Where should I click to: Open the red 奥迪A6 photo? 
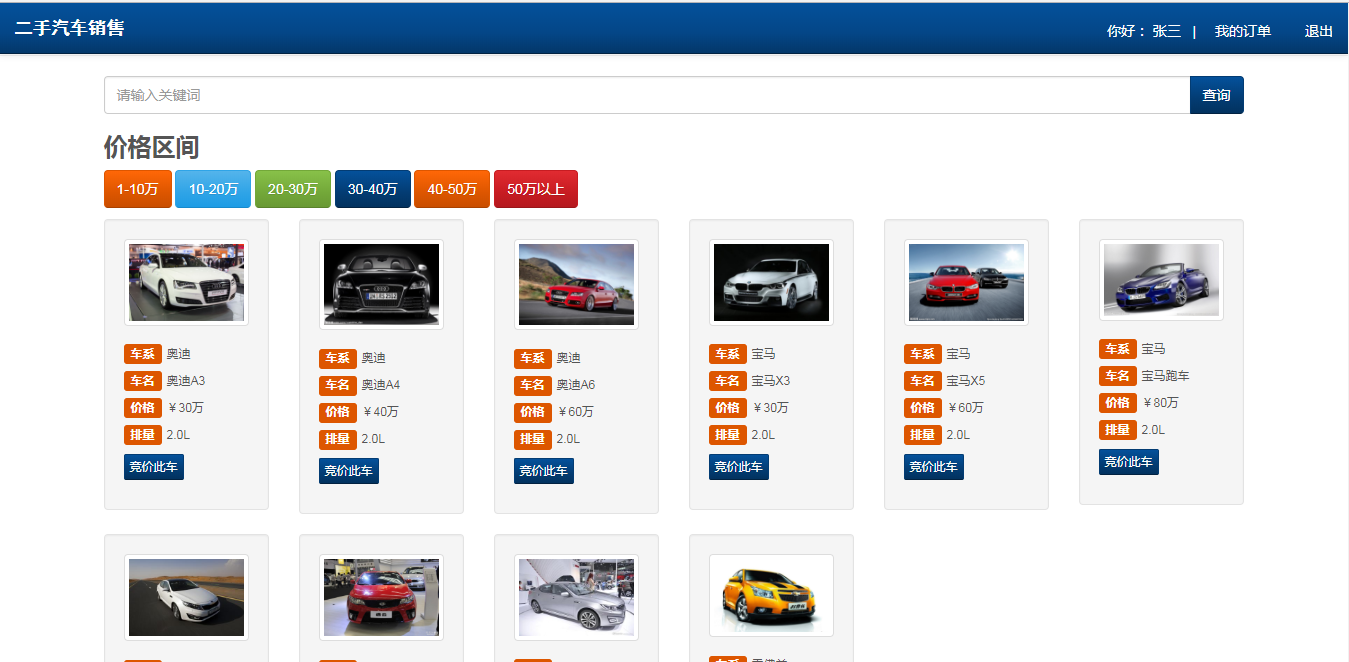tap(576, 285)
